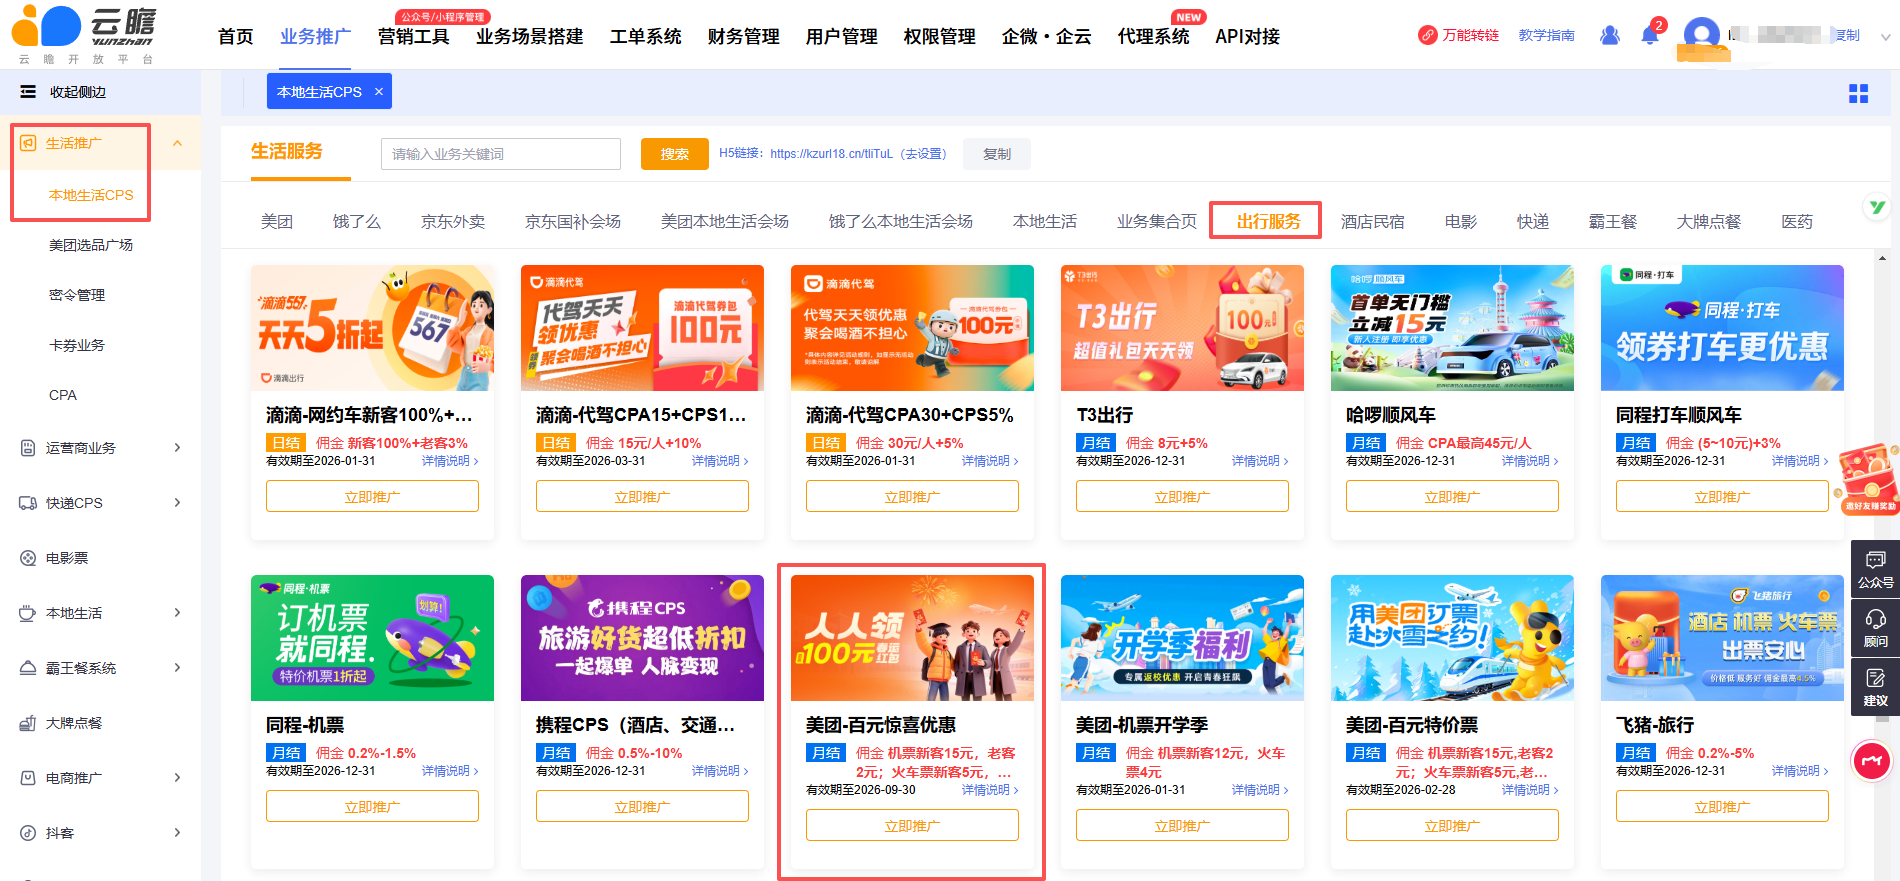The image size is (1900, 881).
Task: Open 详情说明 link for 哈啰顺风车
Action: (1529, 461)
